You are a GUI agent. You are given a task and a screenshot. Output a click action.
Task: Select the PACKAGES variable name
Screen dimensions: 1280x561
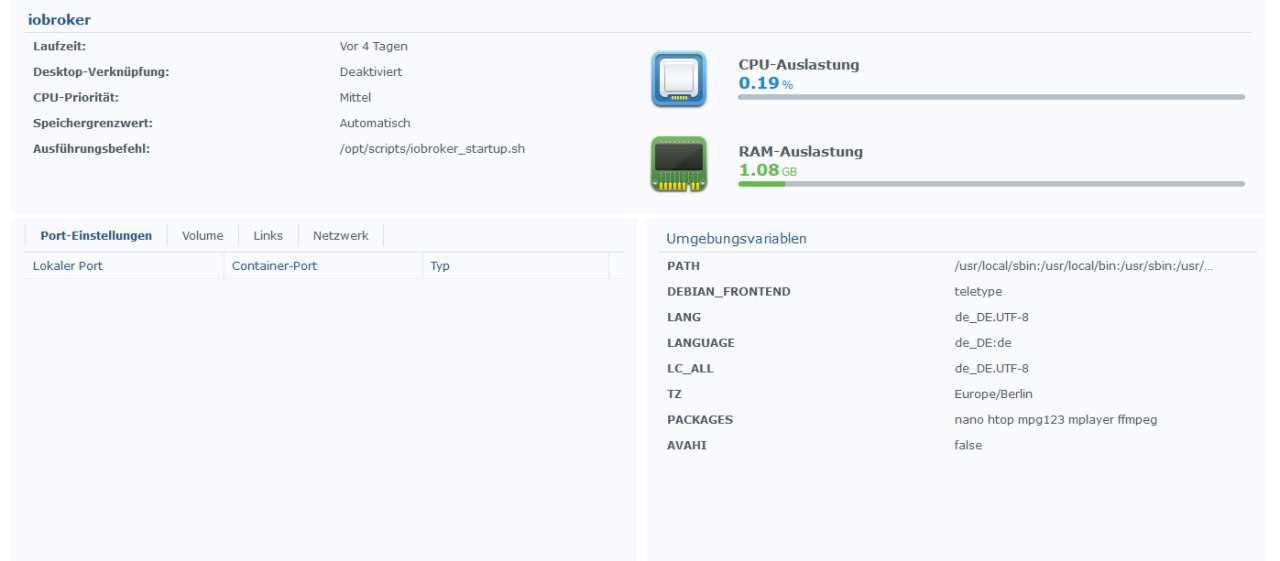[700, 420]
